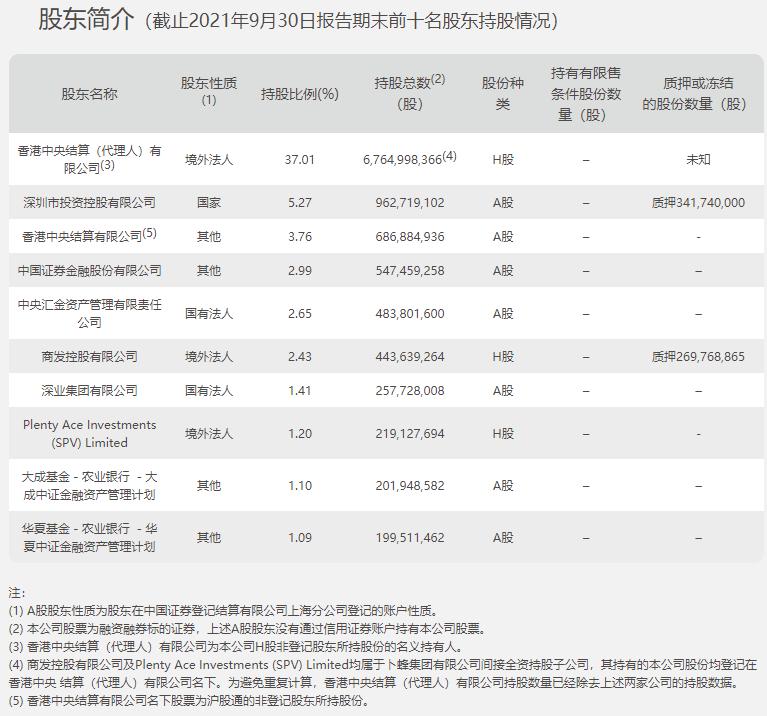Click the 2.99 percentage cell
The width and height of the screenshot is (767, 716).
coord(299,270)
